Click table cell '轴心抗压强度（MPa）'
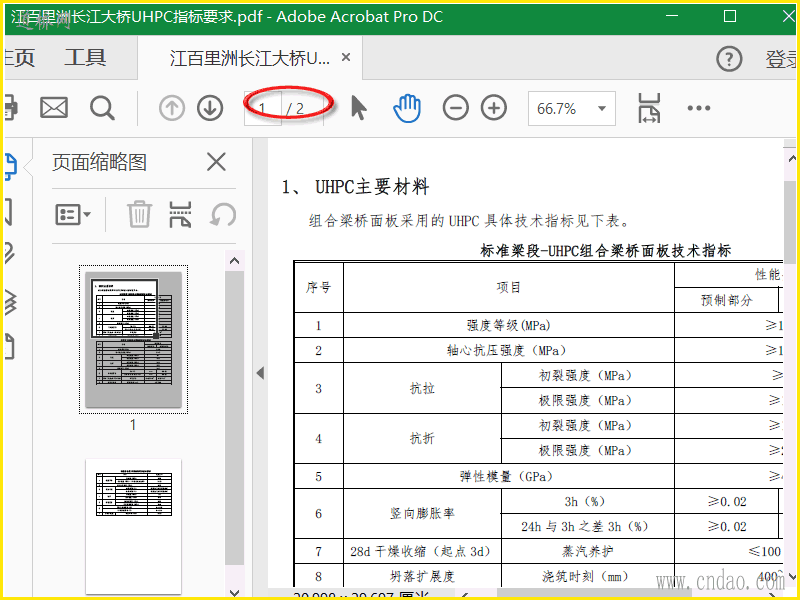800x600 pixels. coord(509,350)
